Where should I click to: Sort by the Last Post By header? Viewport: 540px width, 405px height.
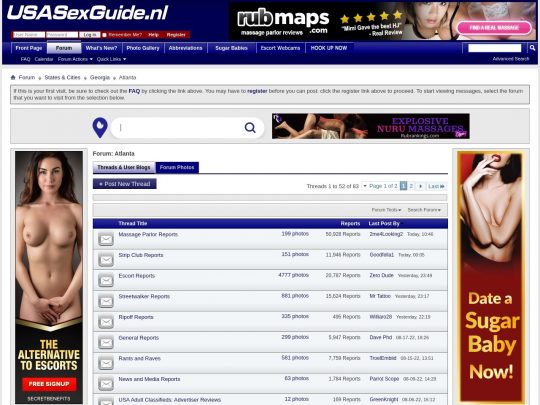point(384,224)
